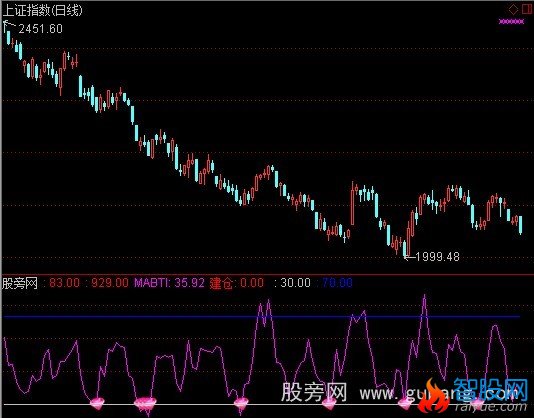Click the indicator value 929.00

point(110,283)
